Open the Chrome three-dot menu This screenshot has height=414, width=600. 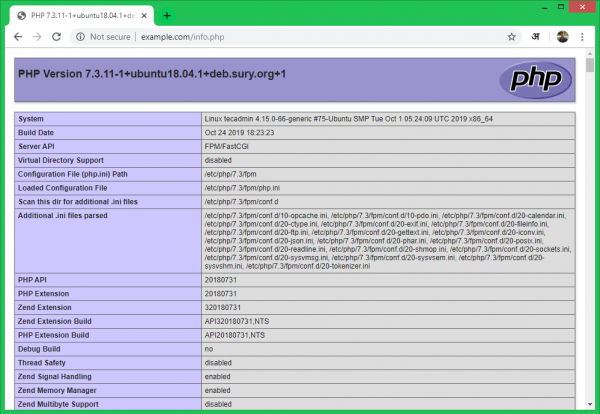tap(583, 36)
